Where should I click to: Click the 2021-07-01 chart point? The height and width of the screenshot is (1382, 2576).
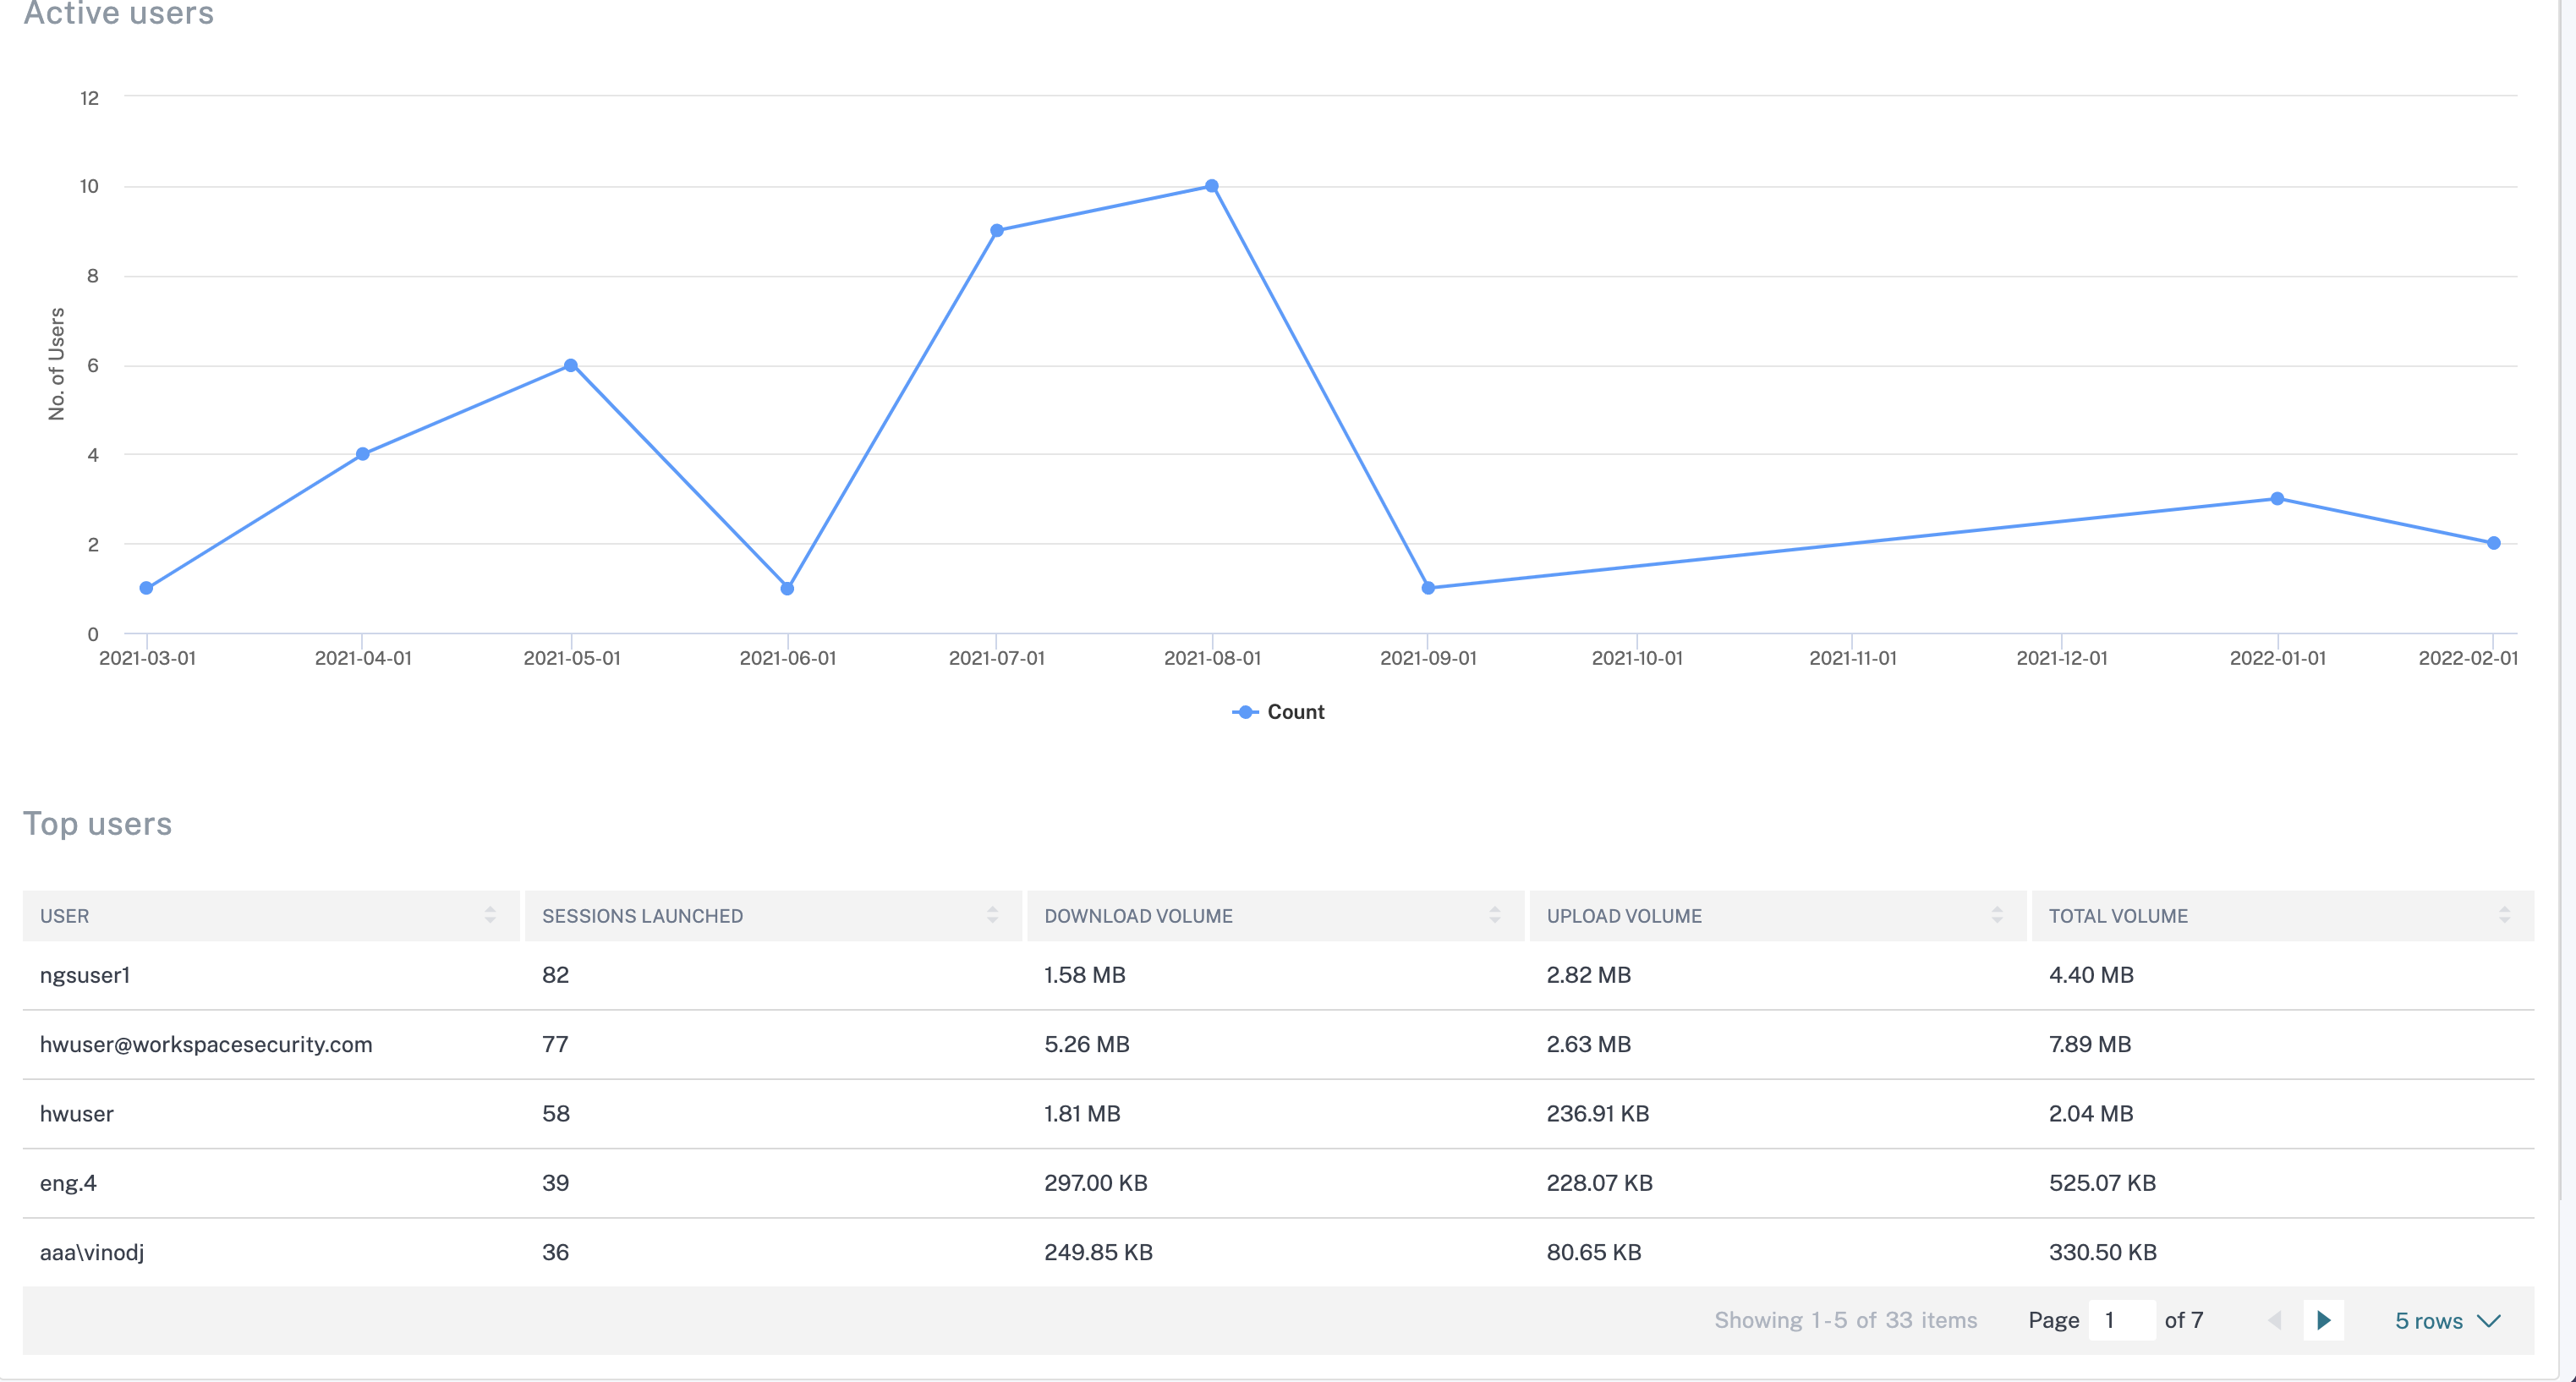996,231
